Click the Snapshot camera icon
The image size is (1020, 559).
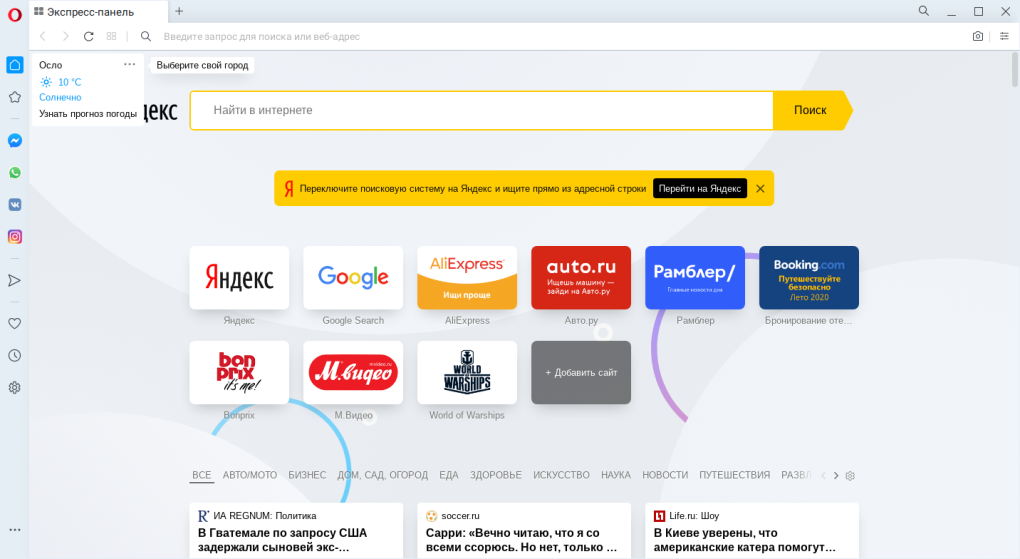[x=978, y=36]
